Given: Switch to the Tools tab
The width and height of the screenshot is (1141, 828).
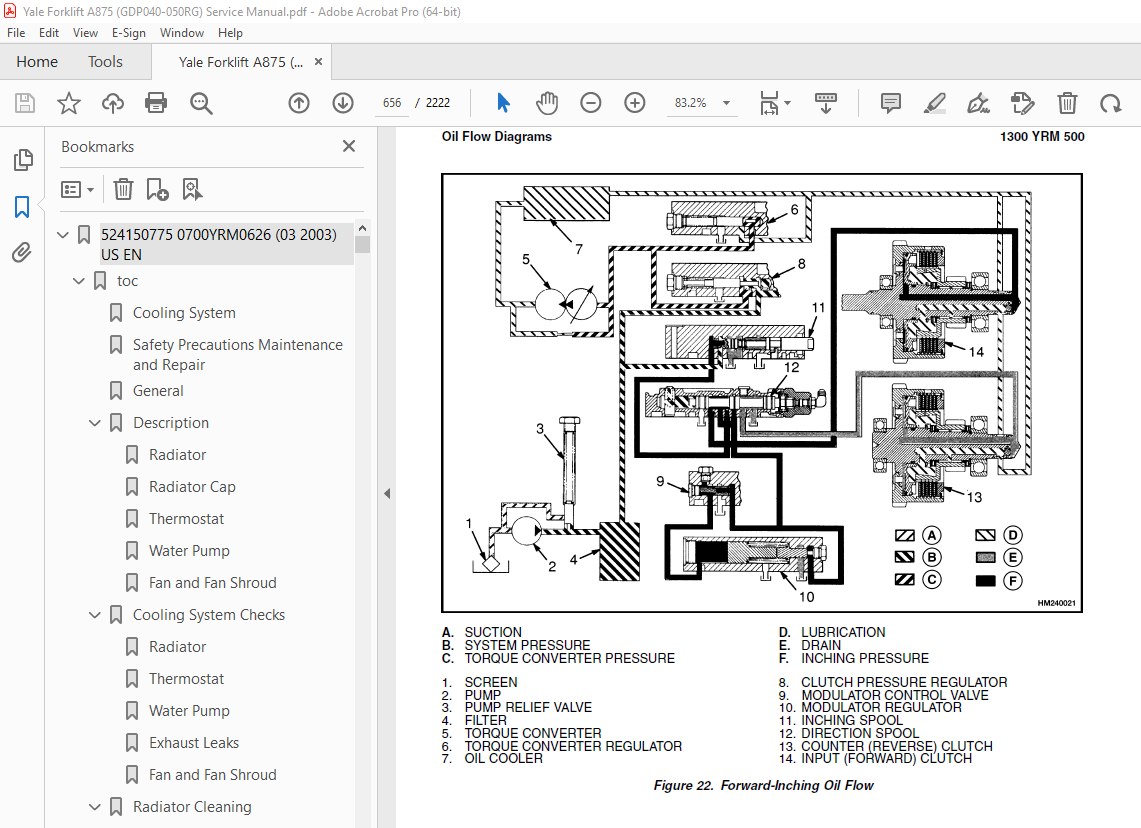Looking at the screenshot, I should click(x=106, y=62).
